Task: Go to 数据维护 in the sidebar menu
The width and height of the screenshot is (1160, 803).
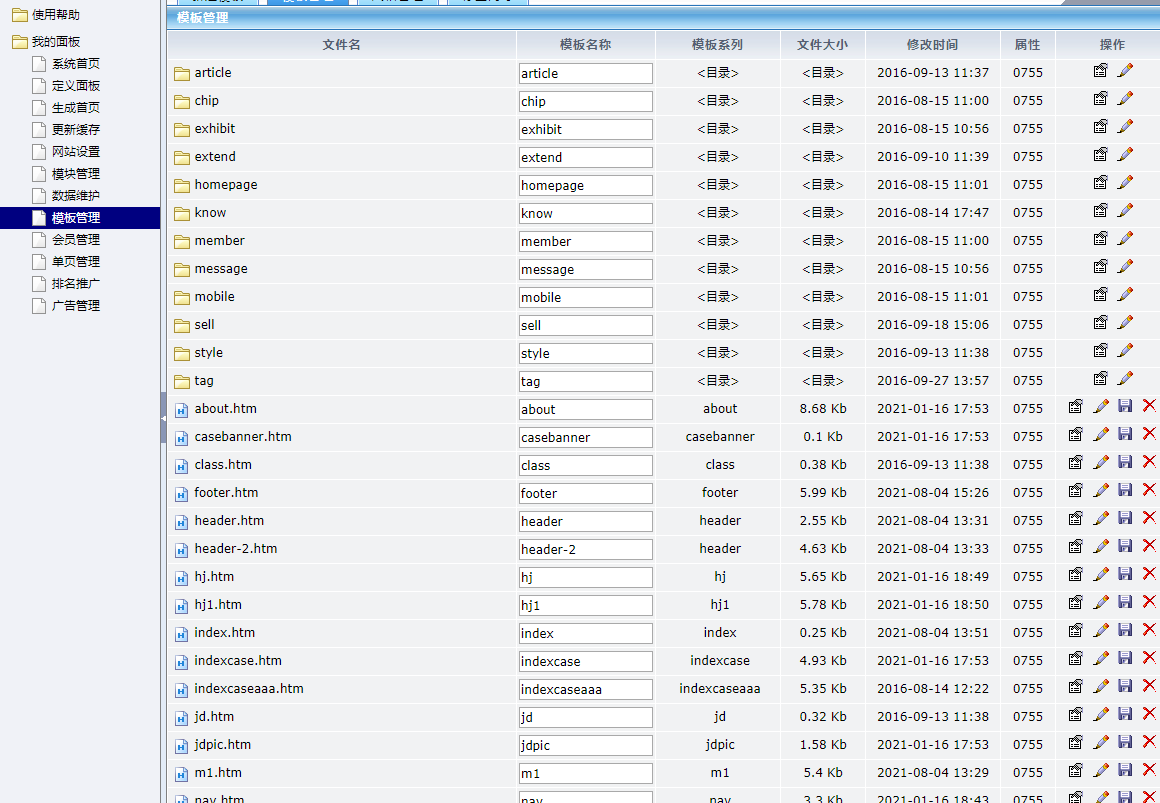Action: [76, 196]
